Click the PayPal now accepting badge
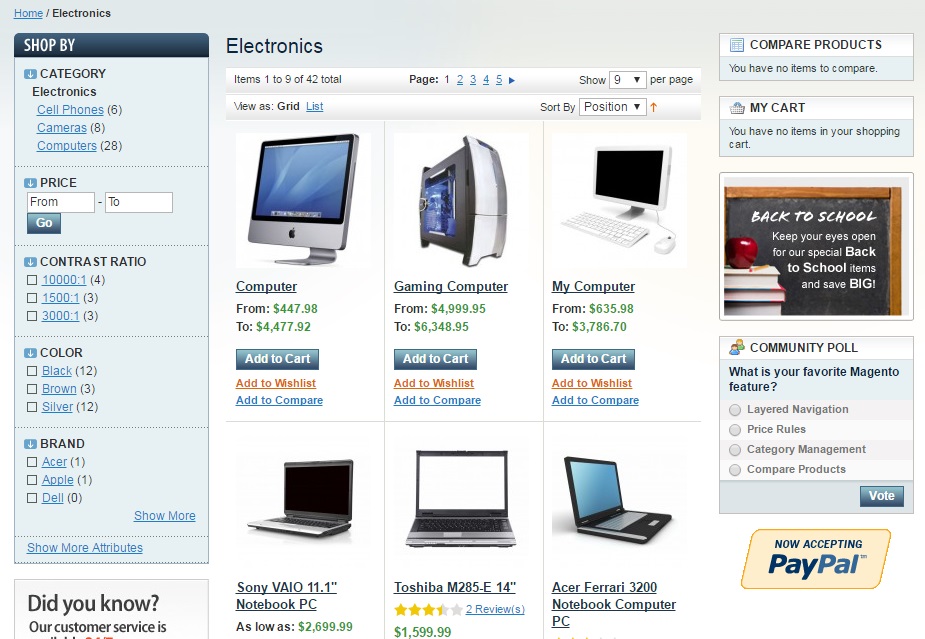Screen dimensions: 925x639 [815, 559]
